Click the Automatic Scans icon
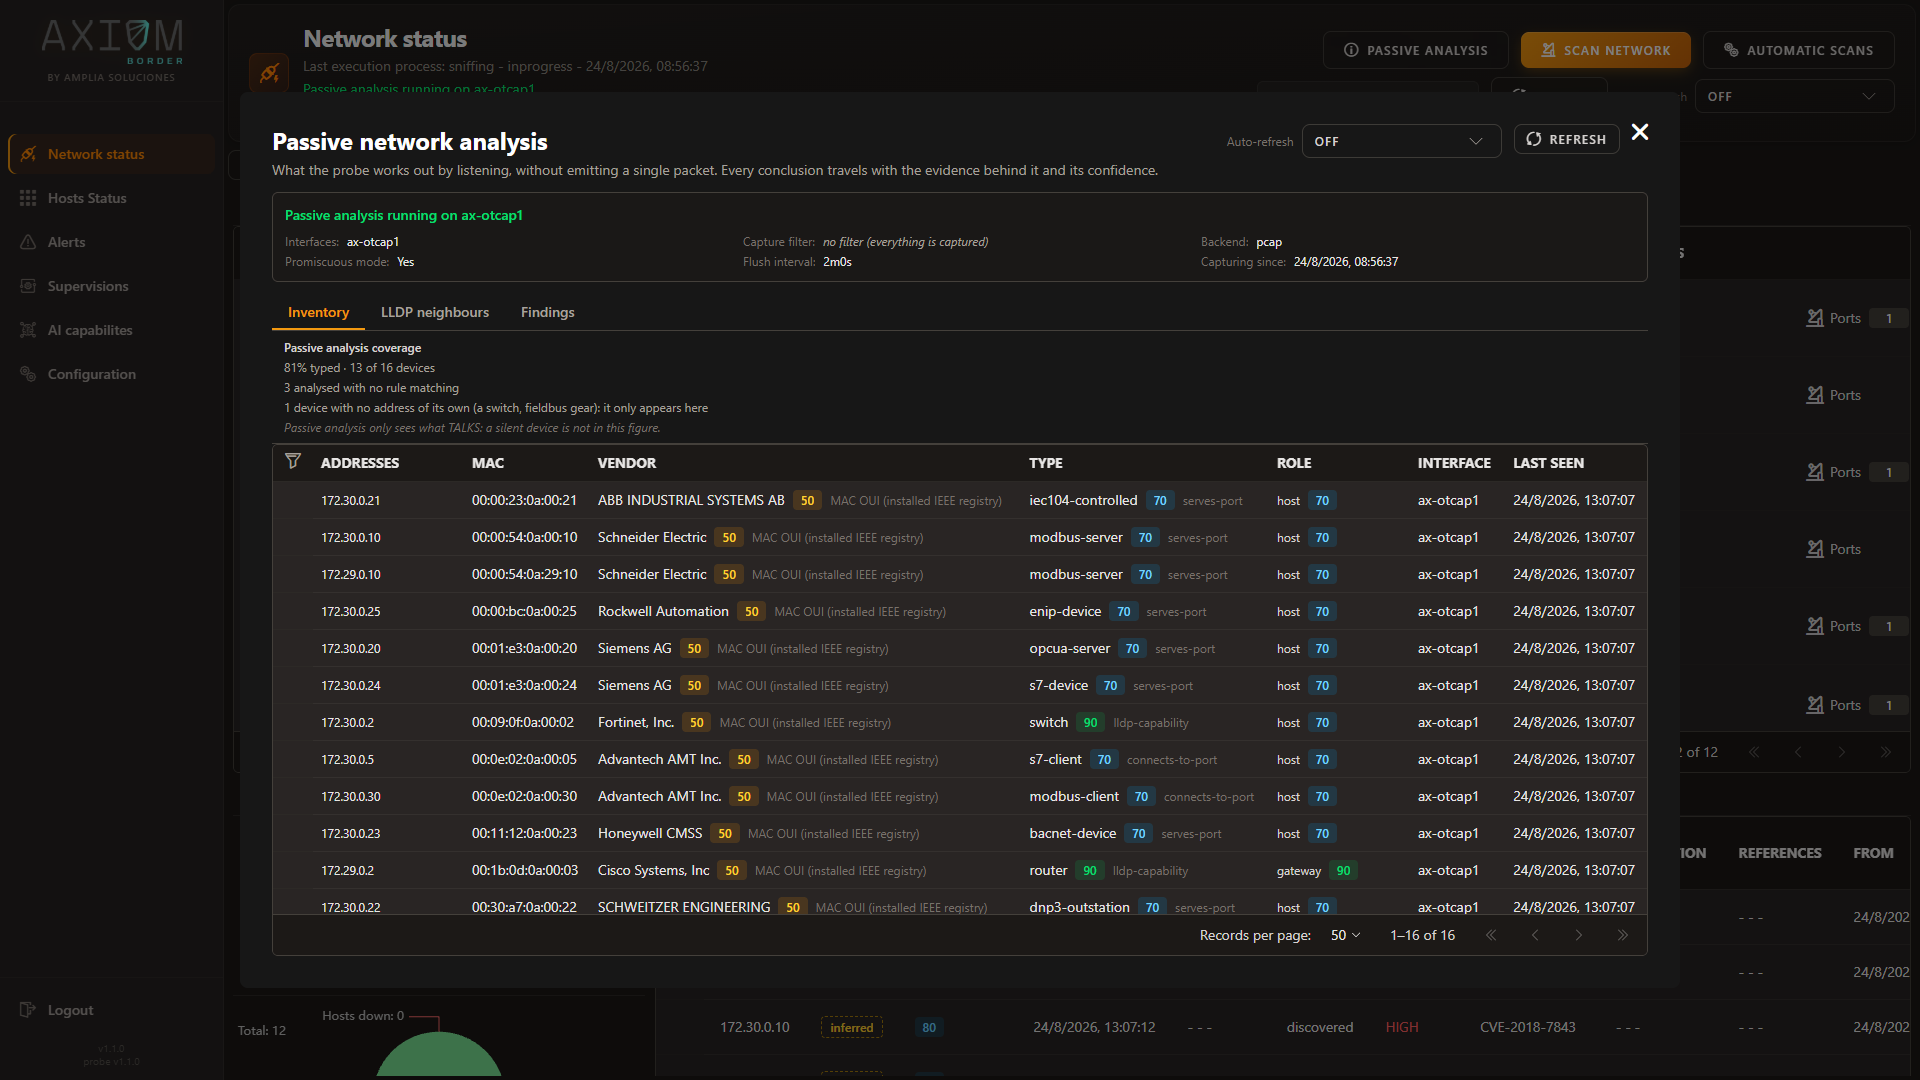 click(x=1731, y=50)
